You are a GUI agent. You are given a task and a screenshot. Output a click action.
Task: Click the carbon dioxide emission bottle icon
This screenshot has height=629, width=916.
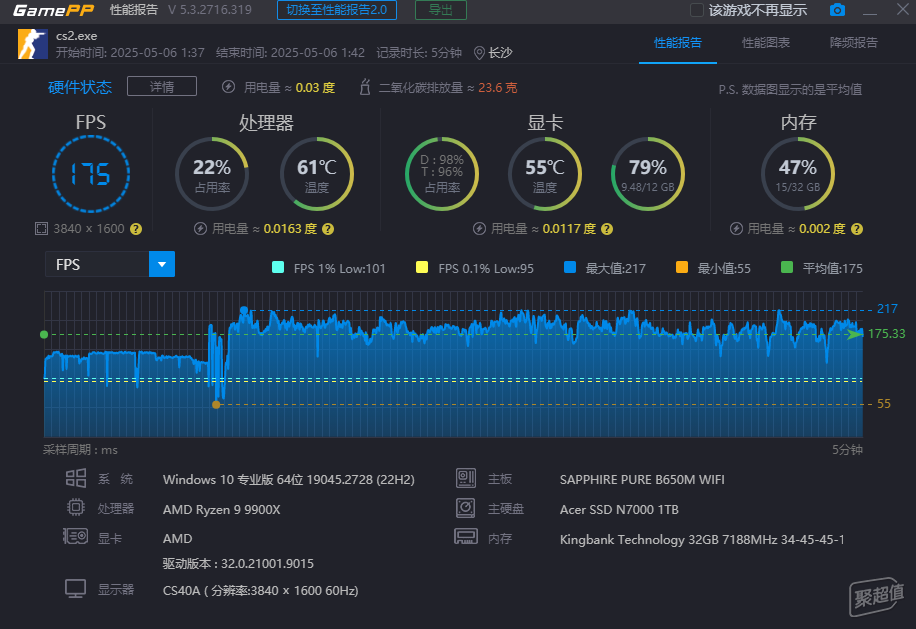pyautogui.click(x=365, y=87)
